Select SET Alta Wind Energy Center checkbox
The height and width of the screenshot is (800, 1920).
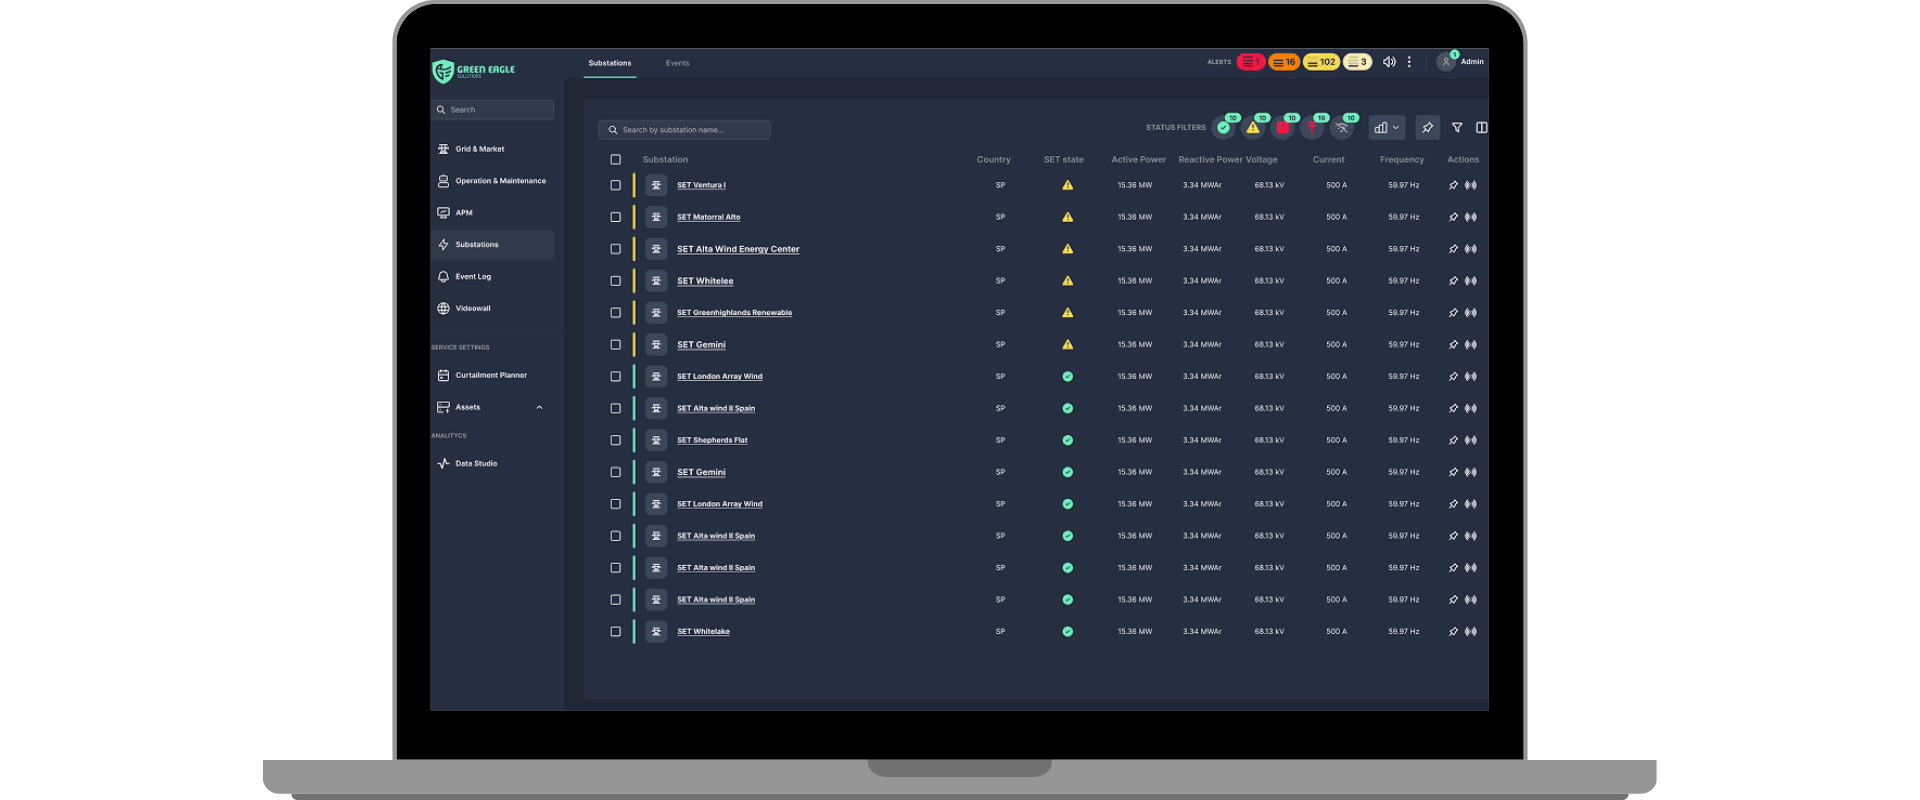pos(616,249)
